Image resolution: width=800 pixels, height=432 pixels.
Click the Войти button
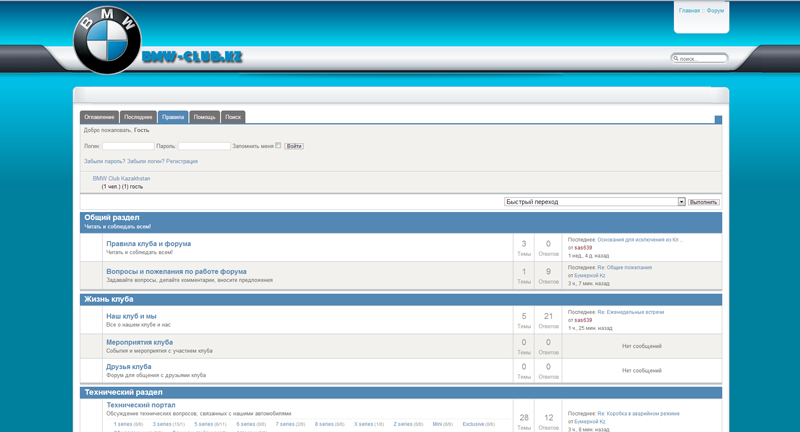(x=294, y=146)
